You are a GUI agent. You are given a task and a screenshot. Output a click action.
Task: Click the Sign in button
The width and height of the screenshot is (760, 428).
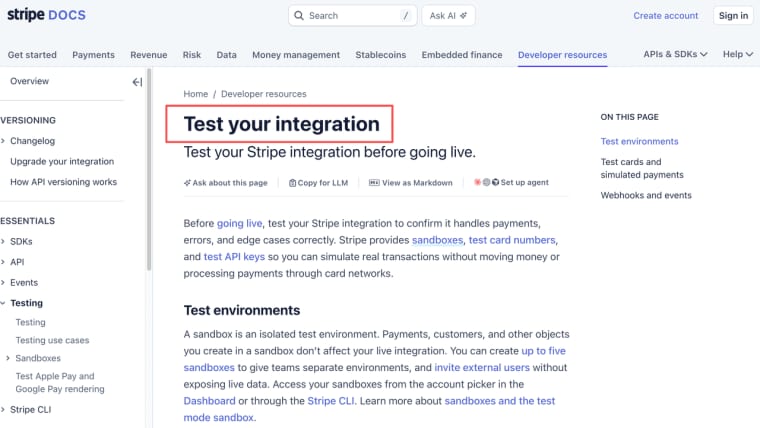pos(733,16)
